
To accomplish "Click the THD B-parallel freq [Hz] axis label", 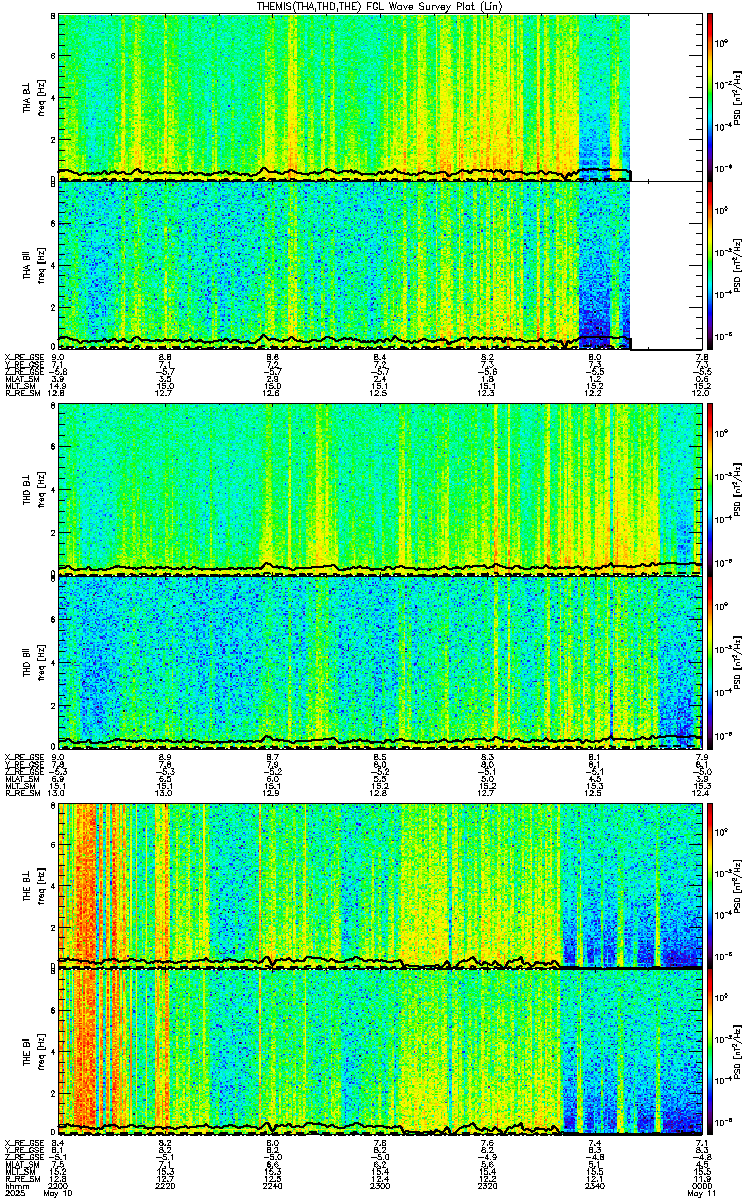I will point(41,661).
